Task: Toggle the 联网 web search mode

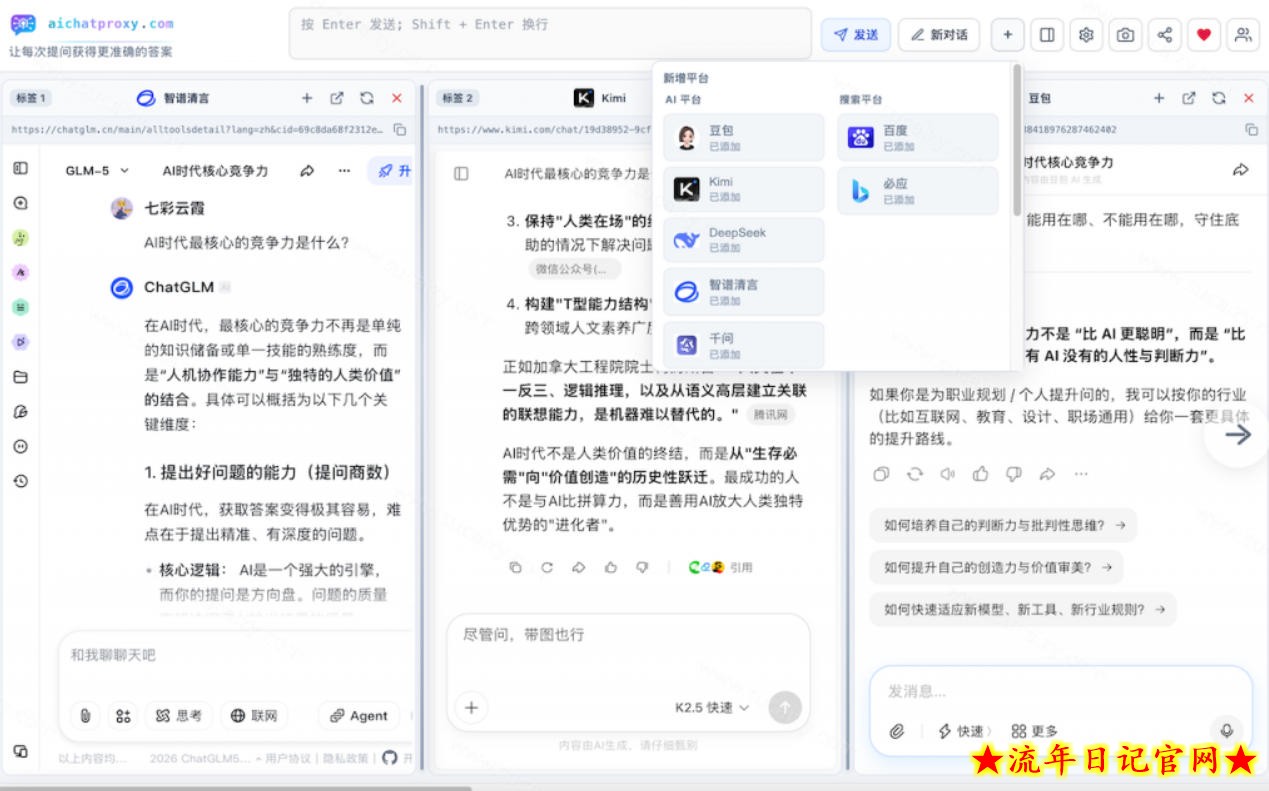Action: [254, 715]
